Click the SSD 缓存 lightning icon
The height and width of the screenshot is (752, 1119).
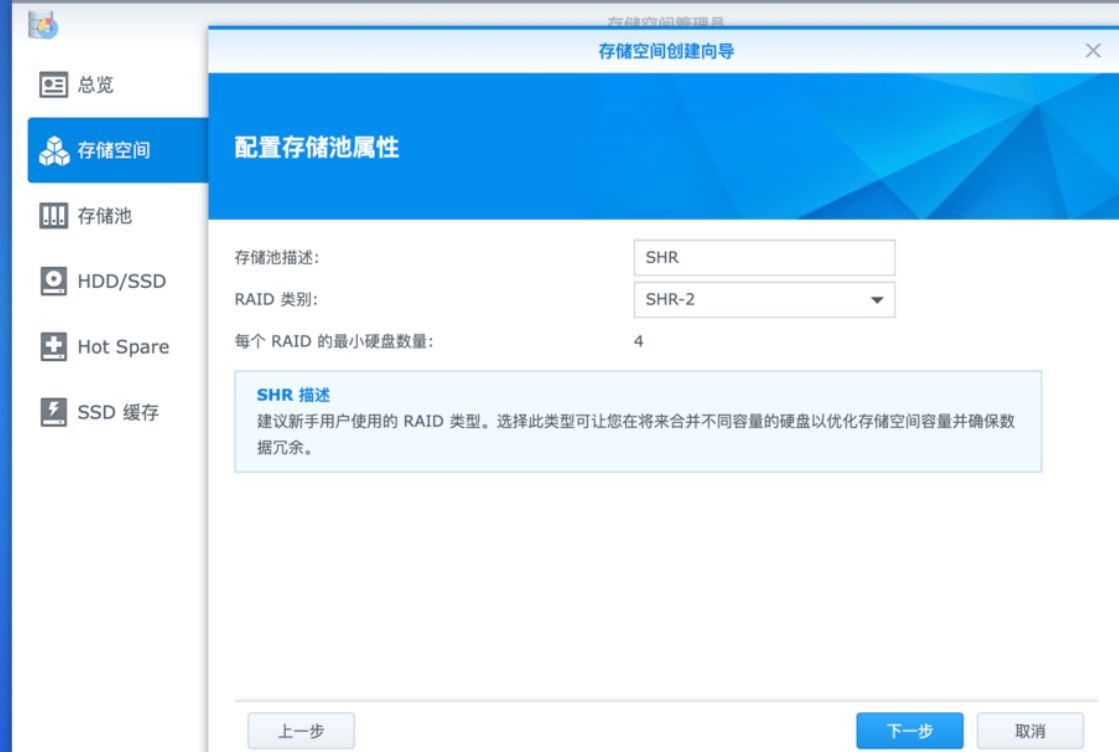click(x=54, y=412)
